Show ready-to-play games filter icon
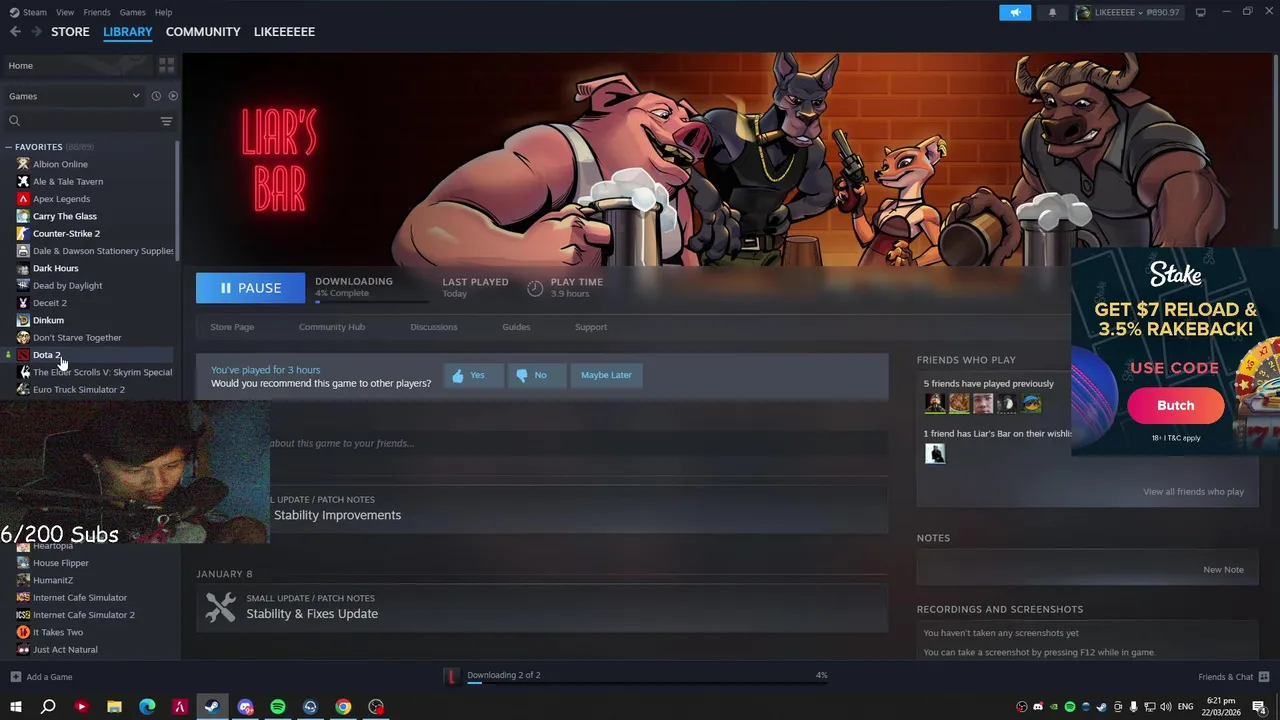The height and width of the screenshot is (720, 1280). pyautogui.click(x=173, y=96)
